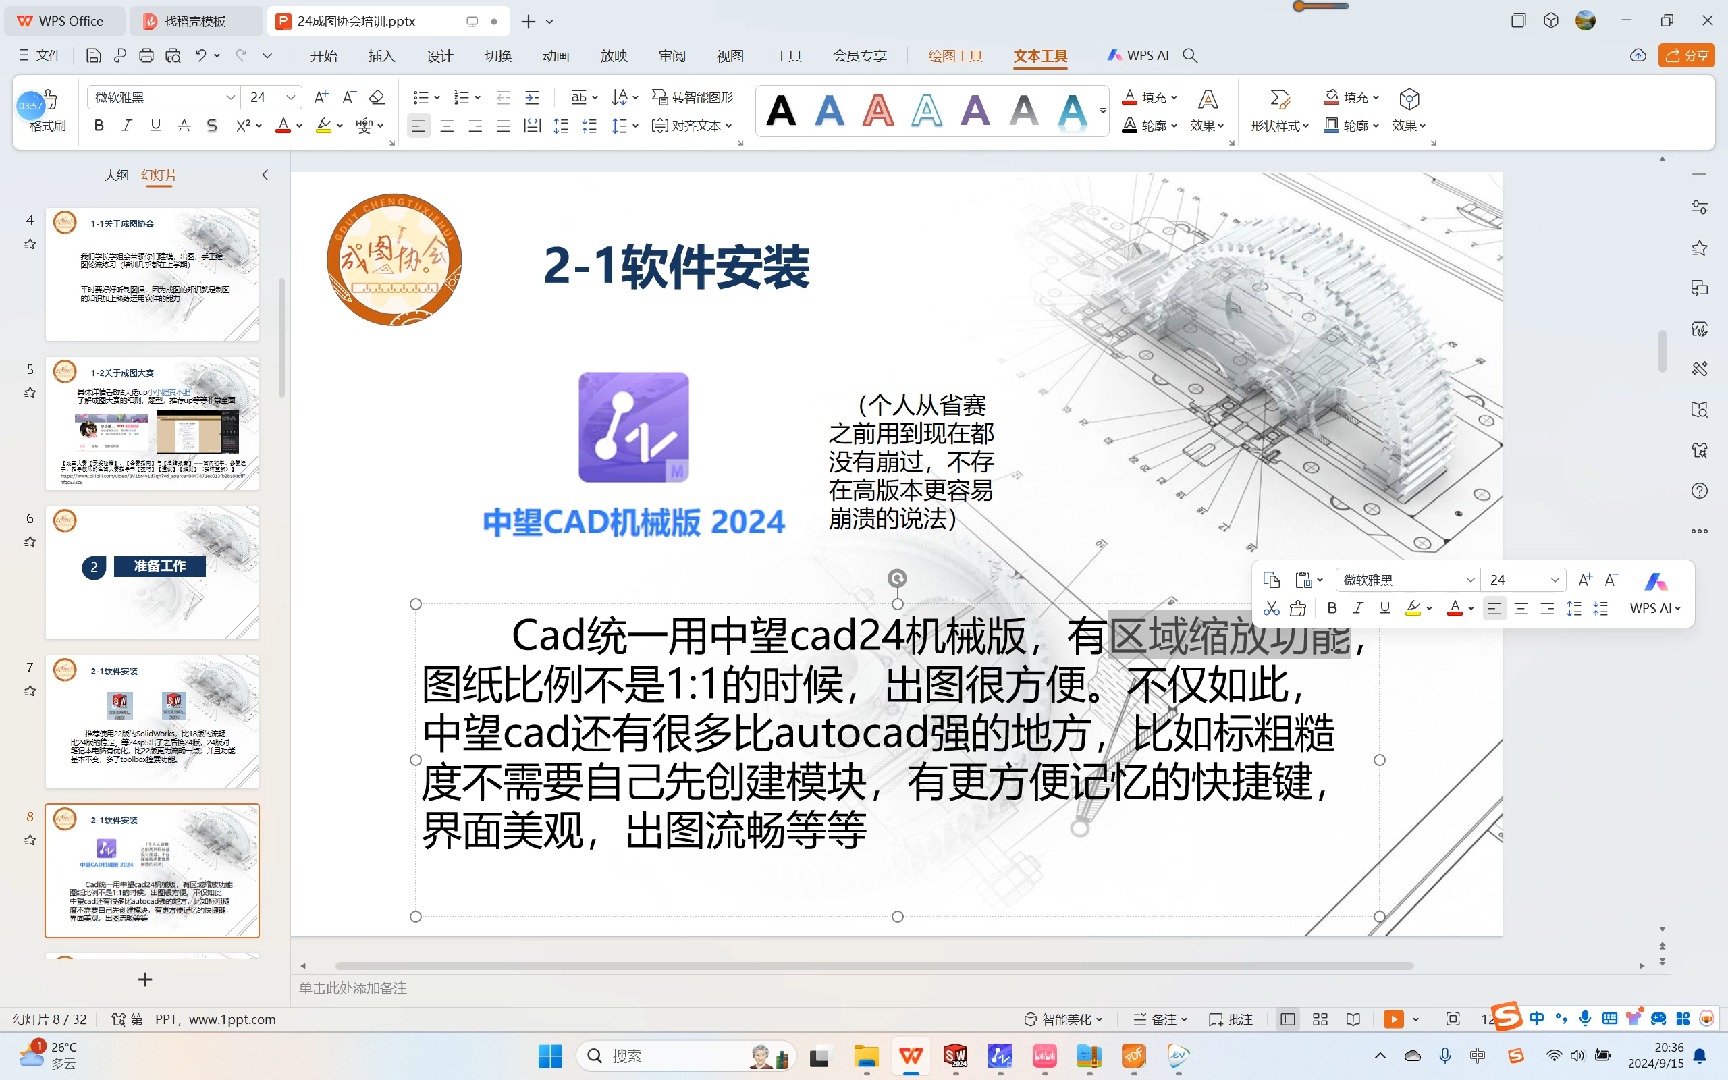Open the WPS AI button in the ribbon
The height and width of the screenshot is (1080, 1728).
1138,56
